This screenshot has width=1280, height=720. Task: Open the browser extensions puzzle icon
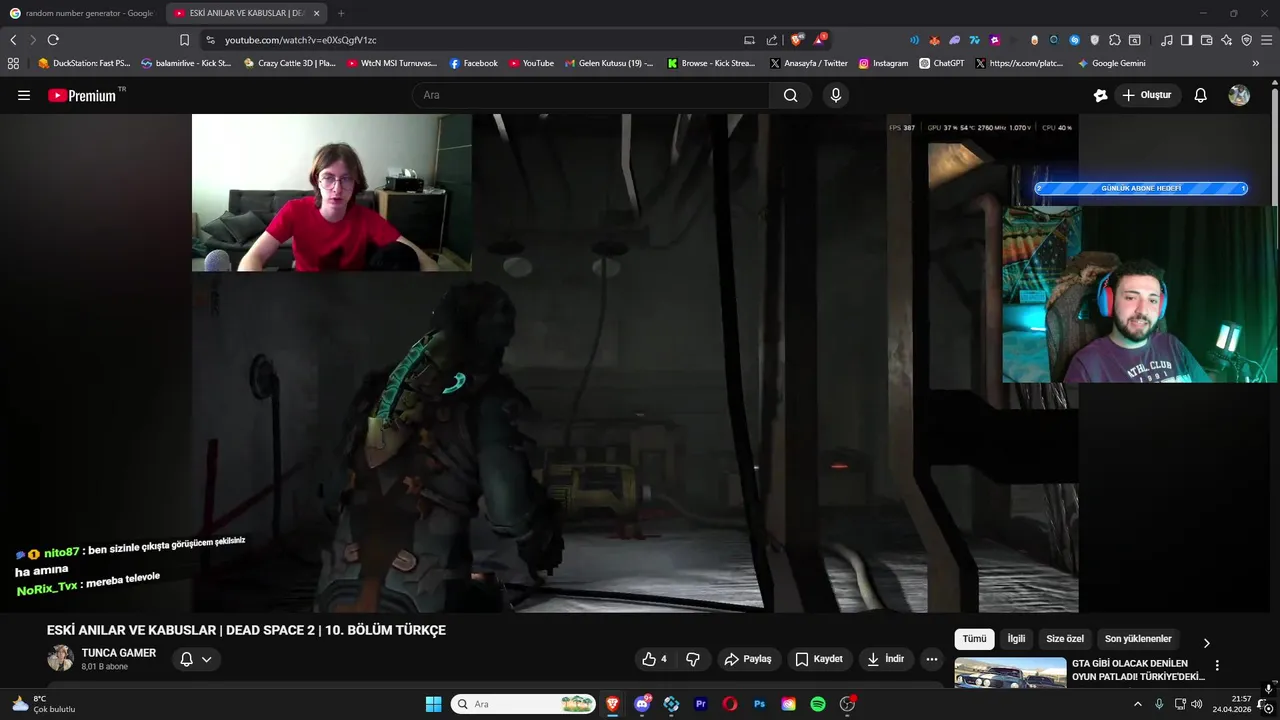pyautogui.click(x=1115, y=40)
